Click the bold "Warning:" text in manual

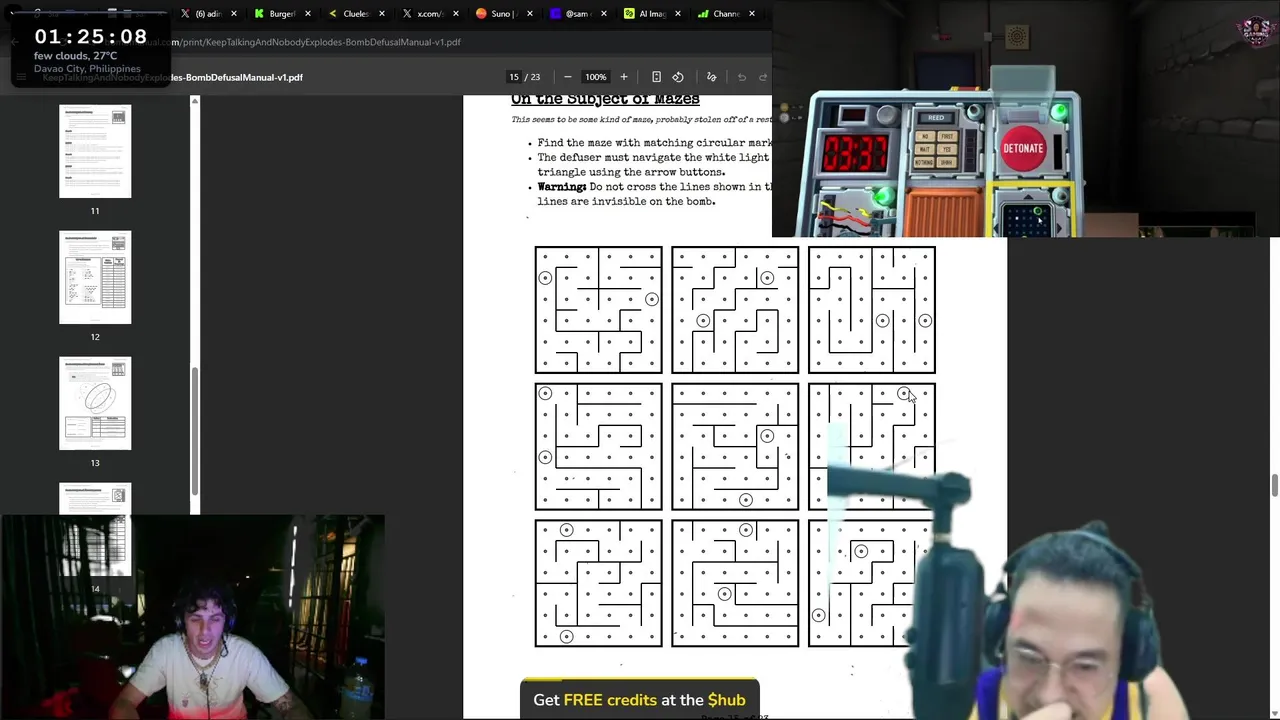pos(562,187)
